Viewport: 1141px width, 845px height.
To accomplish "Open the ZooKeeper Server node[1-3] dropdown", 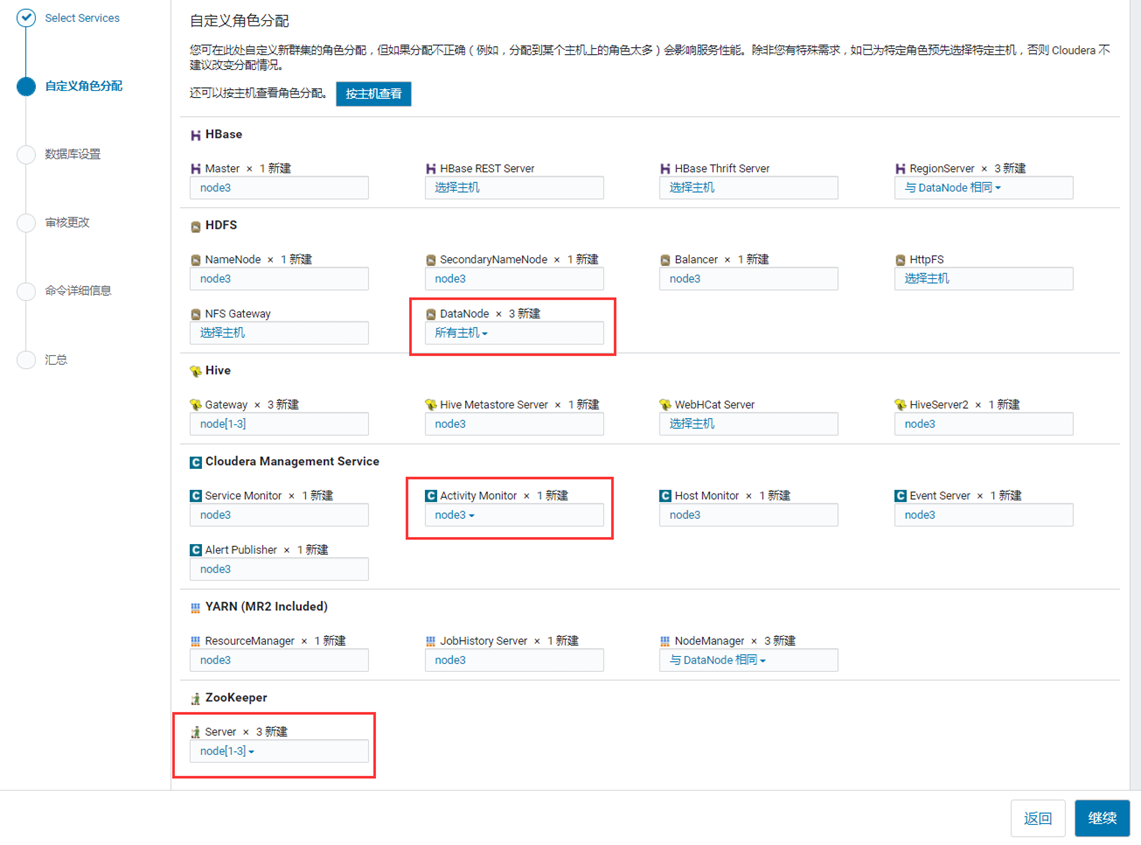I will 279,751.
